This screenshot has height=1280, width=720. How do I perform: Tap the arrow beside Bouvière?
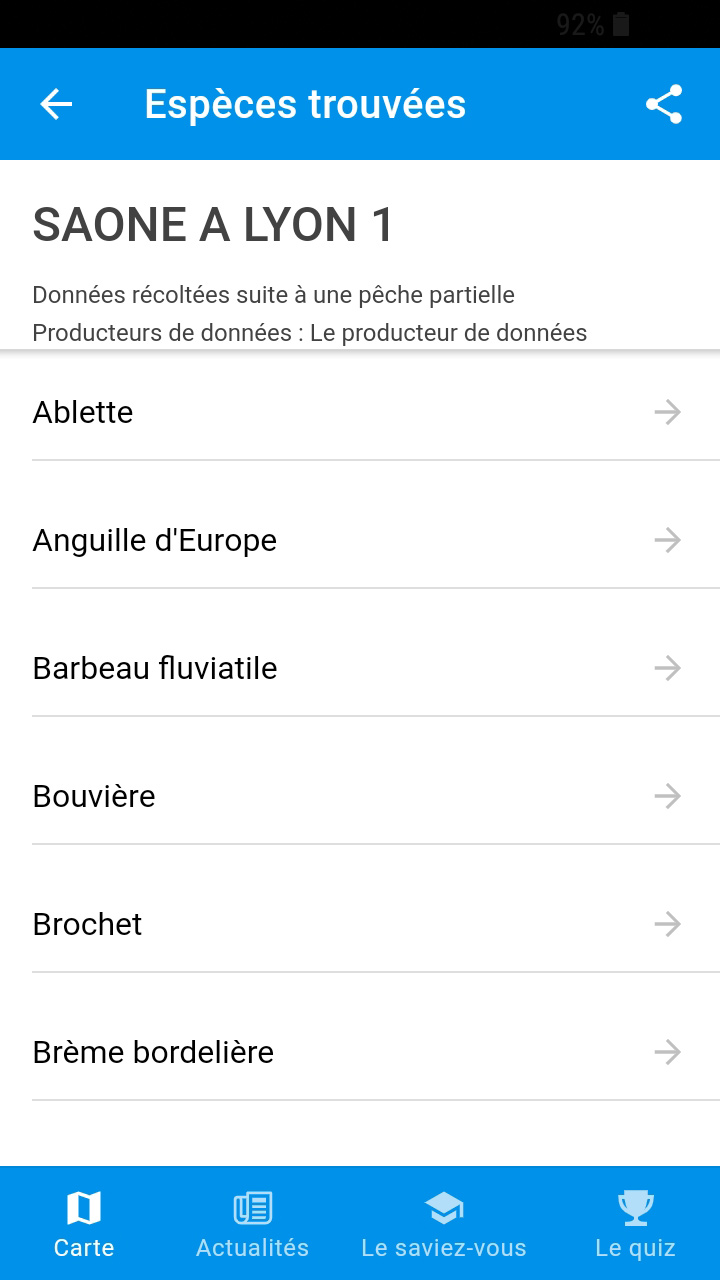(x=667, y=796)
